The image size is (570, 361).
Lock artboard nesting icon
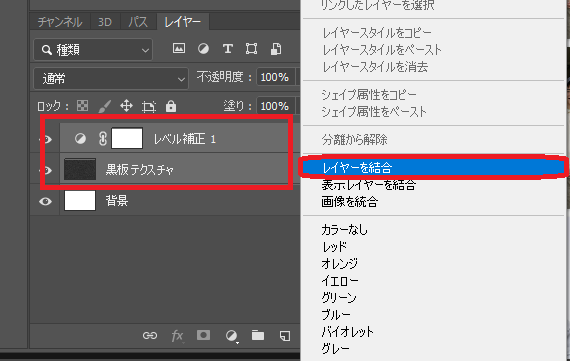[x=149, y=107]
